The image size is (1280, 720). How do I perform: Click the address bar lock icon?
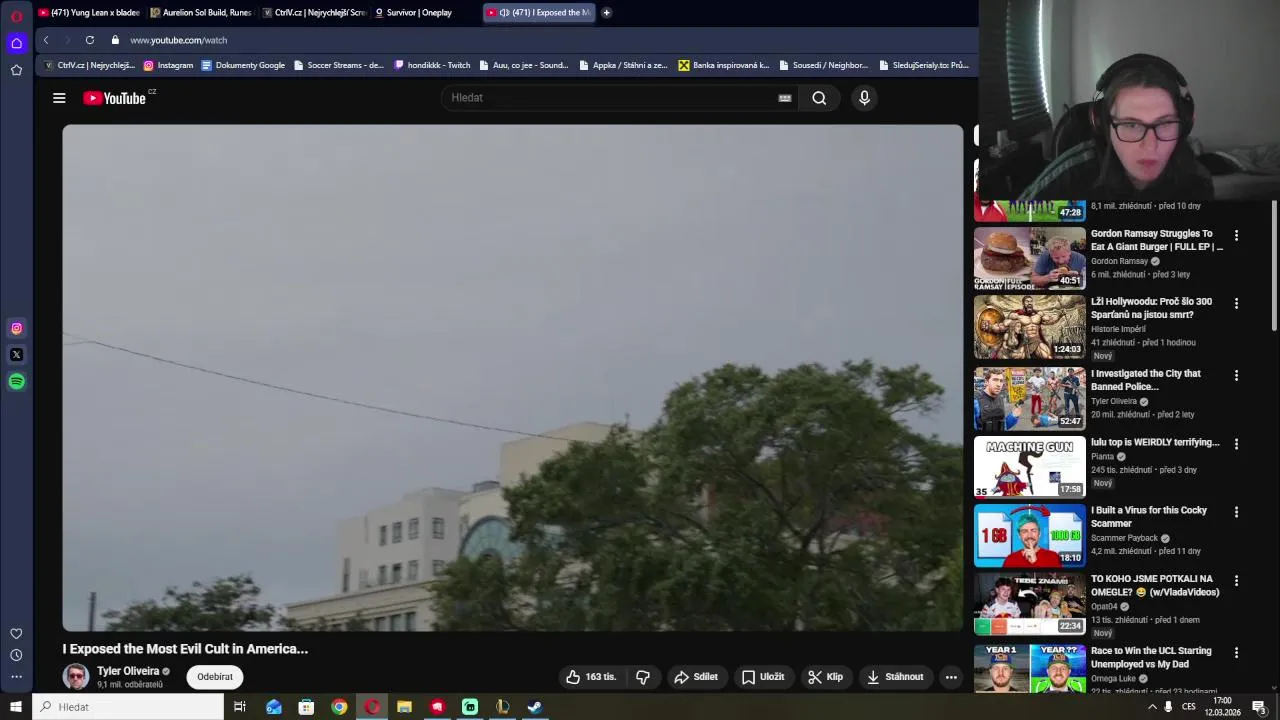point(115,40)
